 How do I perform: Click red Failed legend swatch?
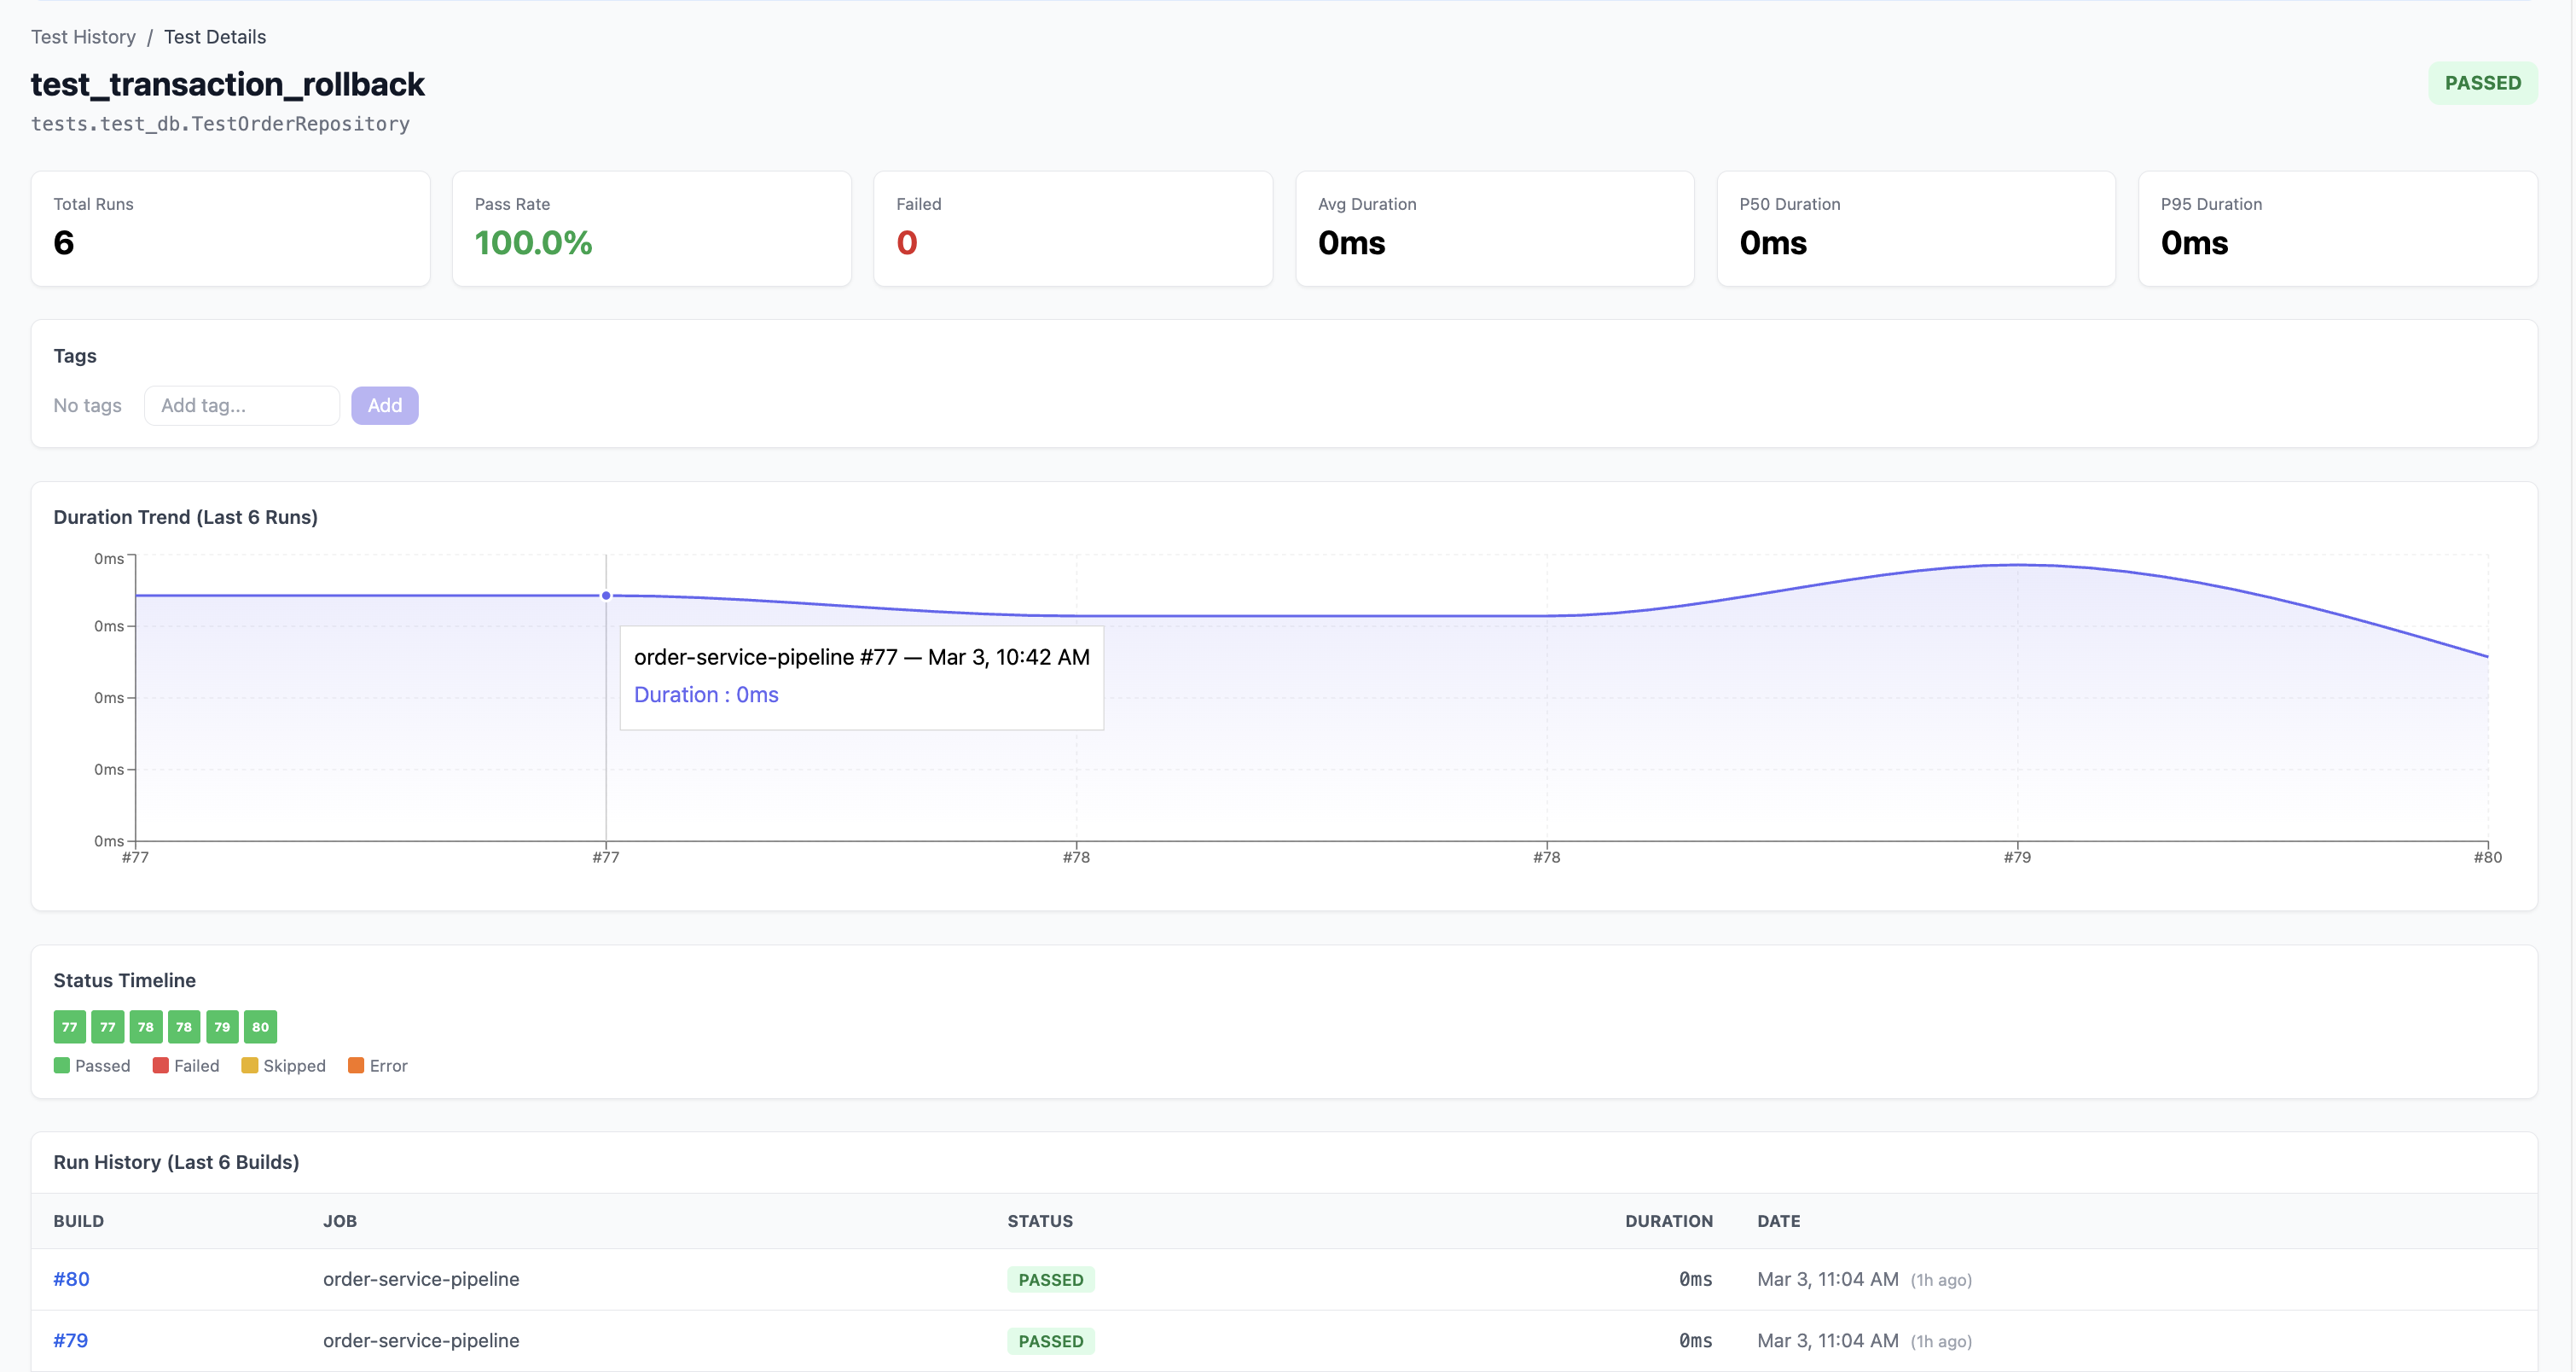[160, 1066]
